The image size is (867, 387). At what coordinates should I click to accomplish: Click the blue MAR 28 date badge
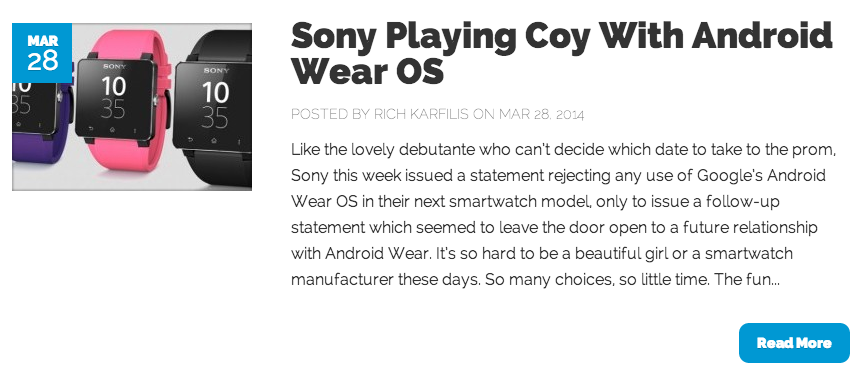click(x=42, y=53)
